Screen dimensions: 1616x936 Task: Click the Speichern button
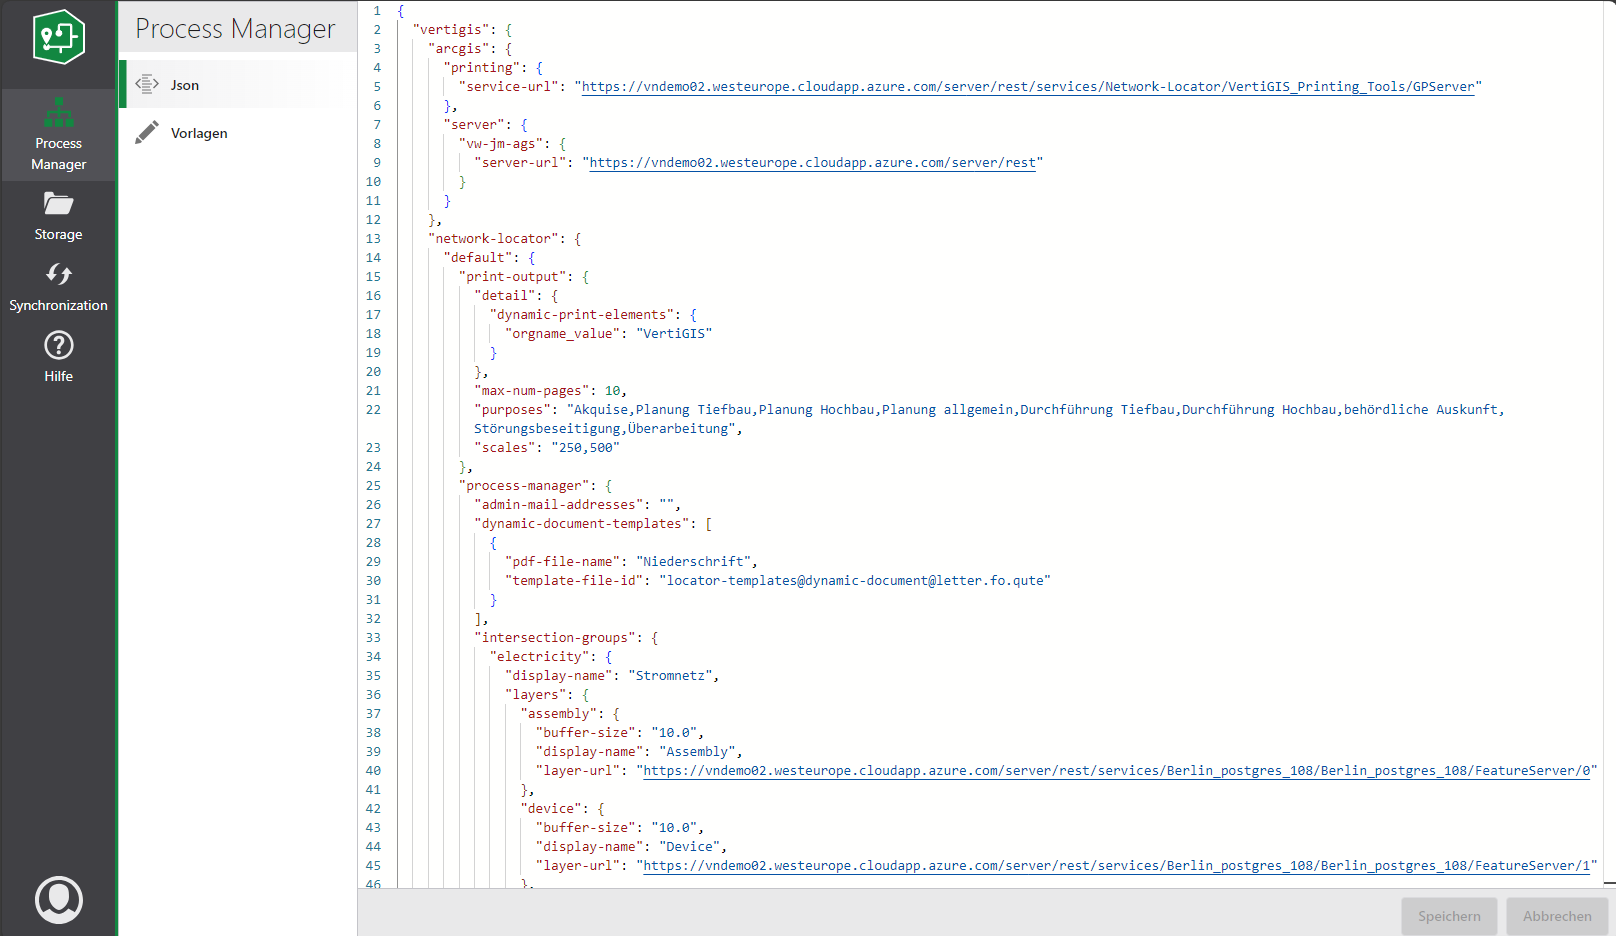1449,916
